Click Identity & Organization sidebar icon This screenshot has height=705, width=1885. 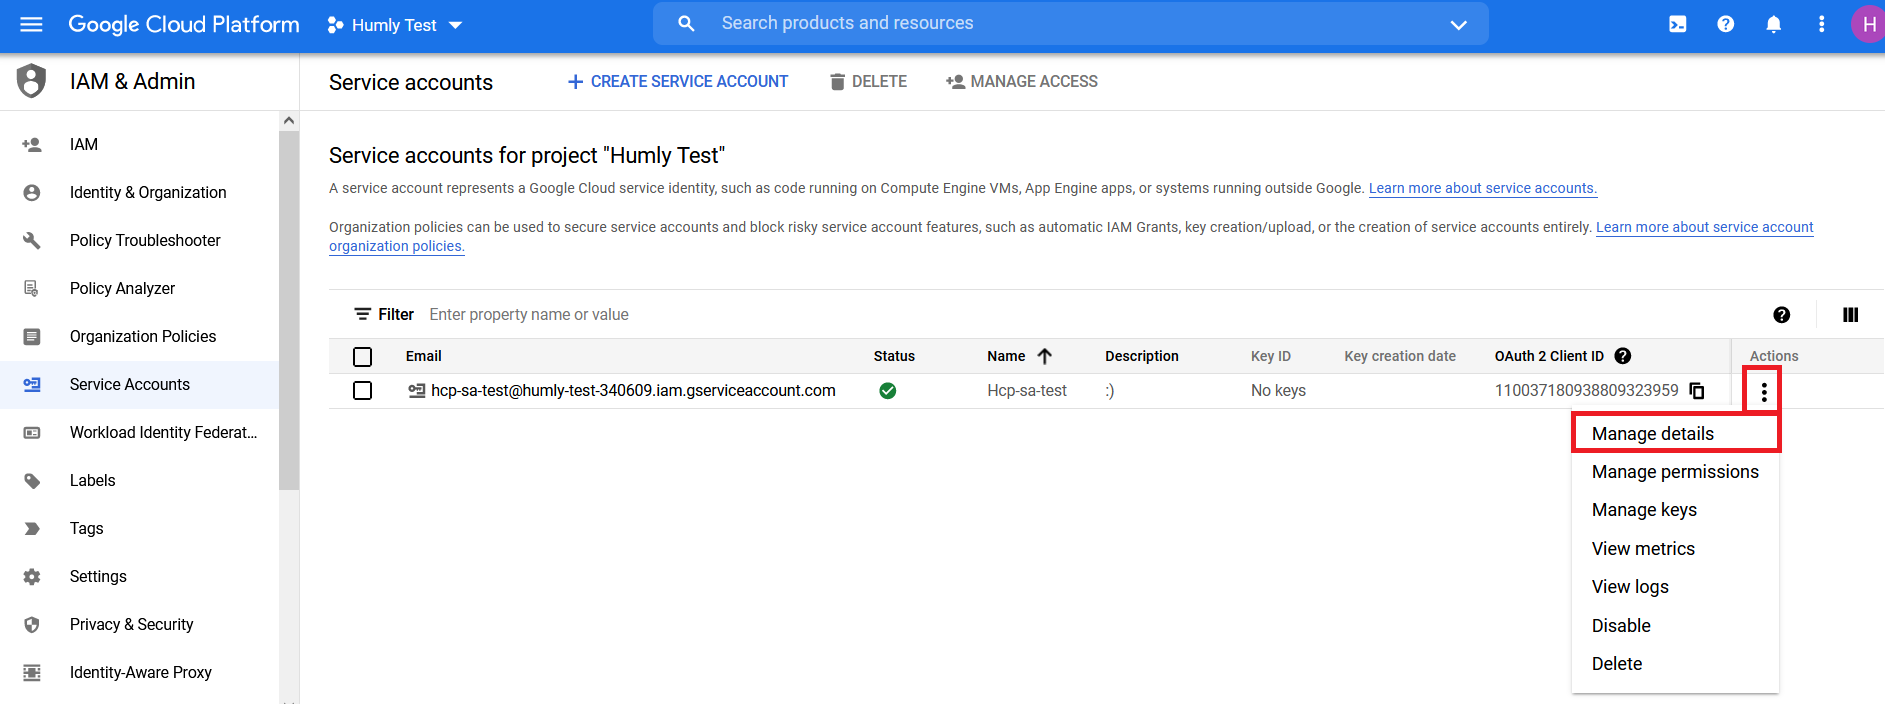pos(32,193)
